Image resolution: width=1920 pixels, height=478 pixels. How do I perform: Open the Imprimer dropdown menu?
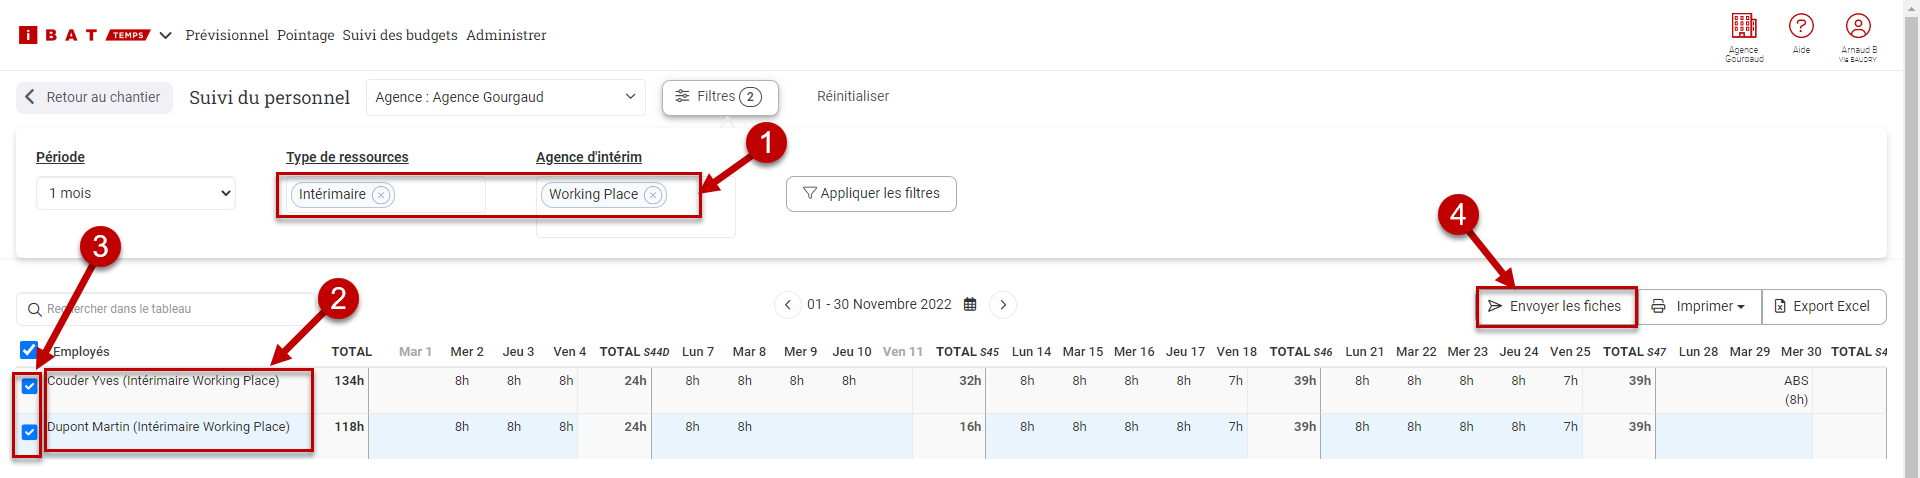(x=1698, y=307)
